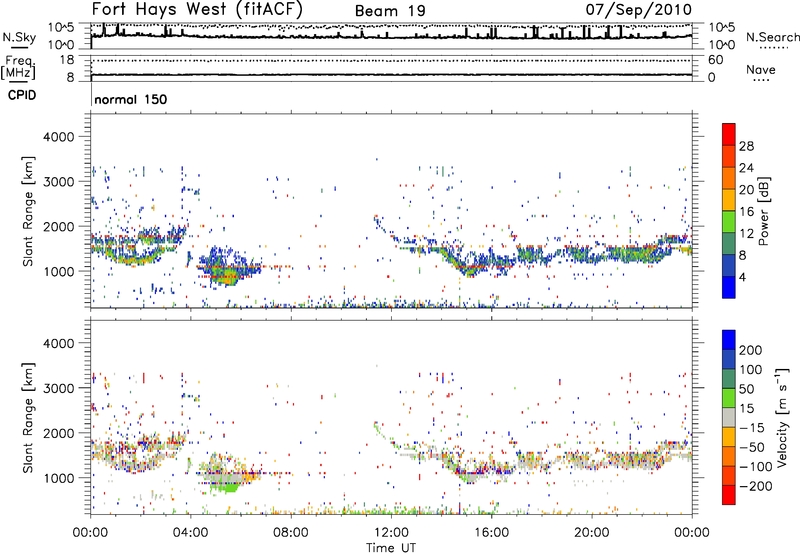
Task: Click the 'Slant Range [km]' label of the power panel
Action: [x=28, y=211]
